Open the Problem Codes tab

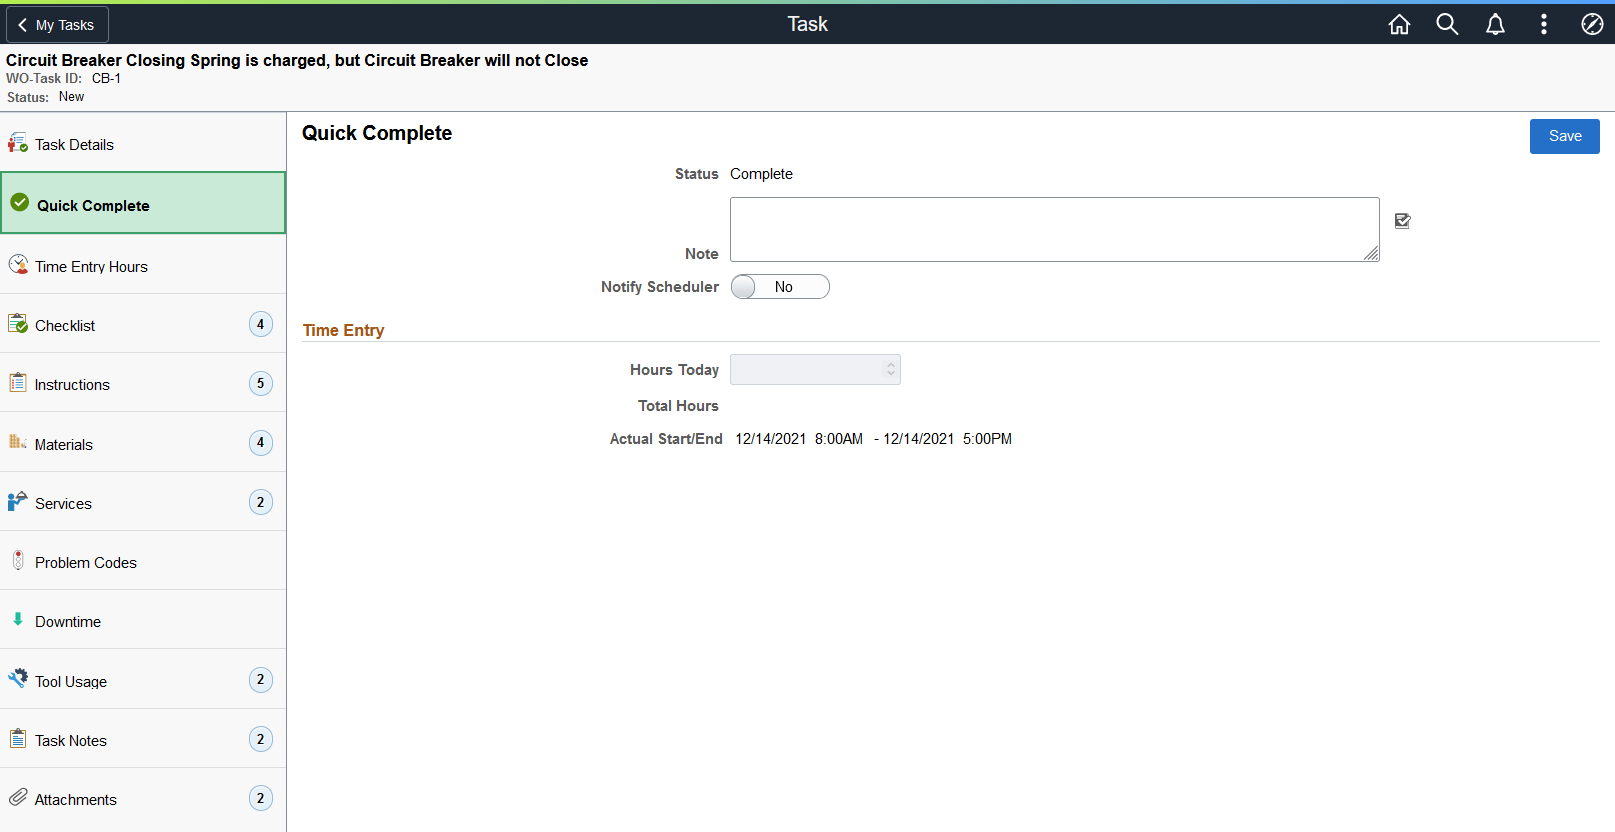[143, 560]
